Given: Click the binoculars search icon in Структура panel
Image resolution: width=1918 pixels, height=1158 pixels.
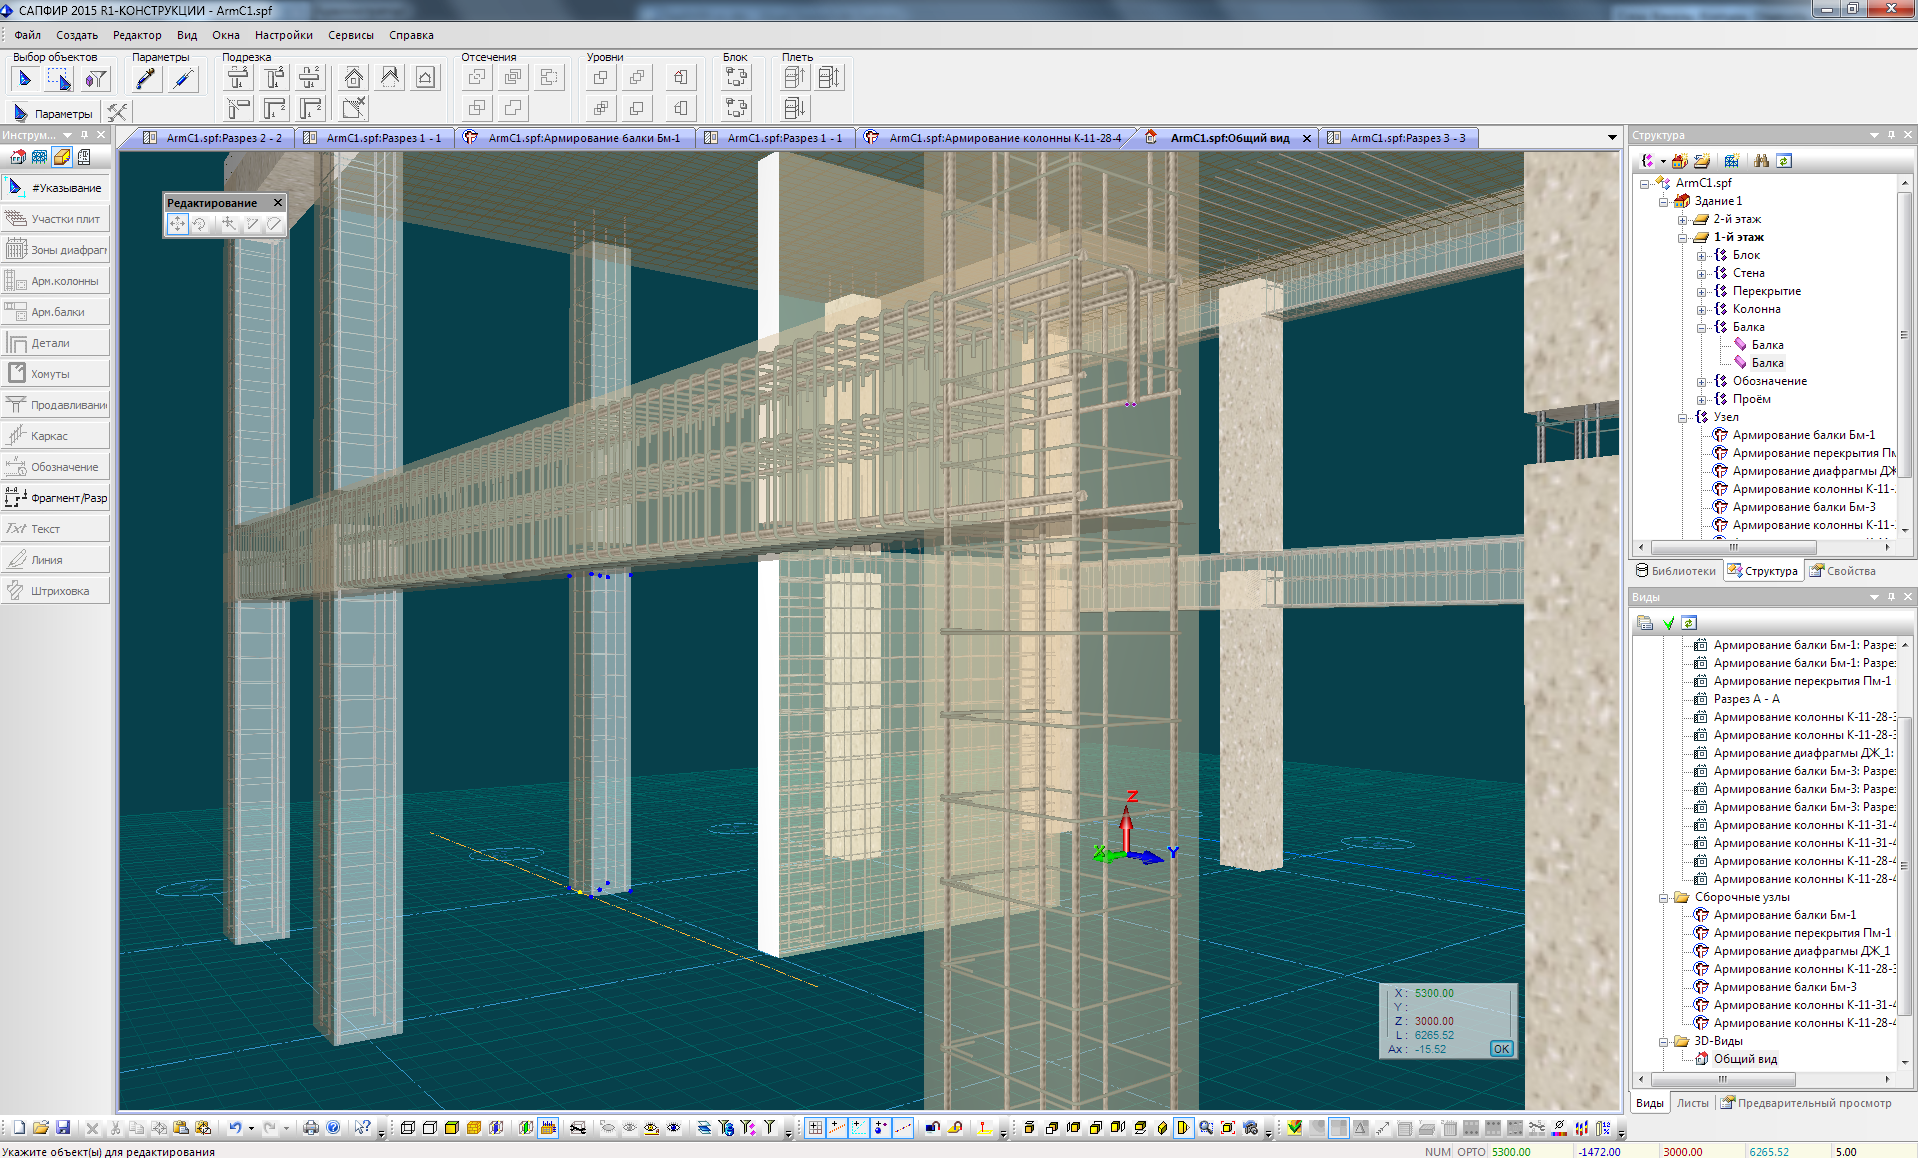Looking at the screenshot, I should (x=1761, y=161).
